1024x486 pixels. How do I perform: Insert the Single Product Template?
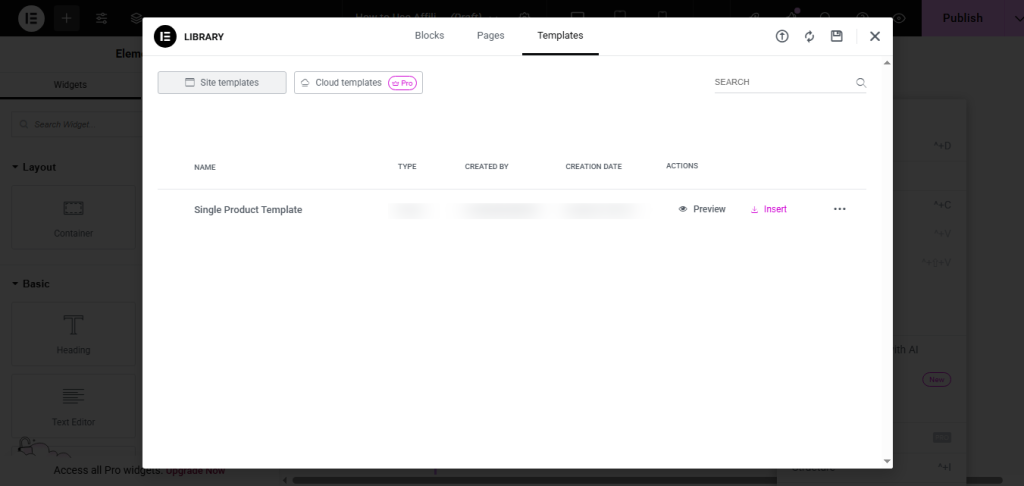(x=768, y=209)
